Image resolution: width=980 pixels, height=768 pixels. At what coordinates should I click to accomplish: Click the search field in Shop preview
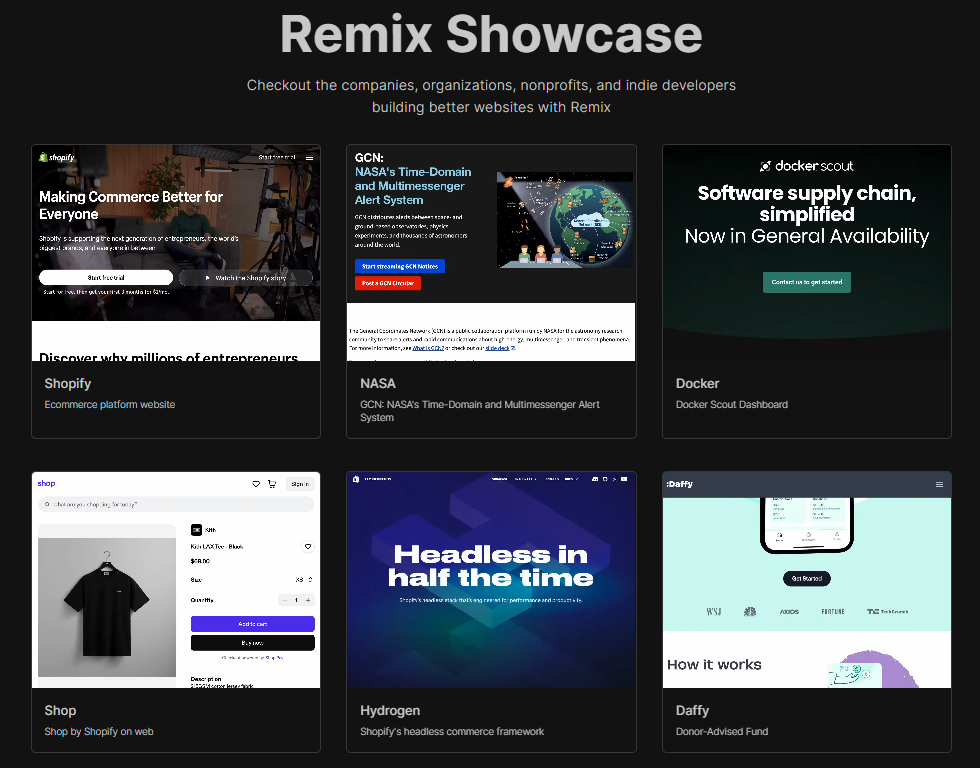click(x=176, y=504)
